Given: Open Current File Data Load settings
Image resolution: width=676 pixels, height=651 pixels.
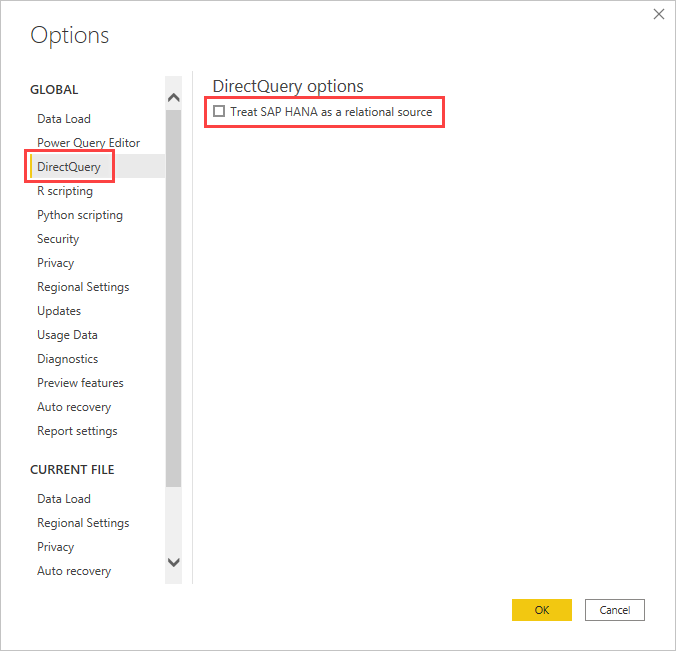Looking at the screenshot, I should point(64,499).
